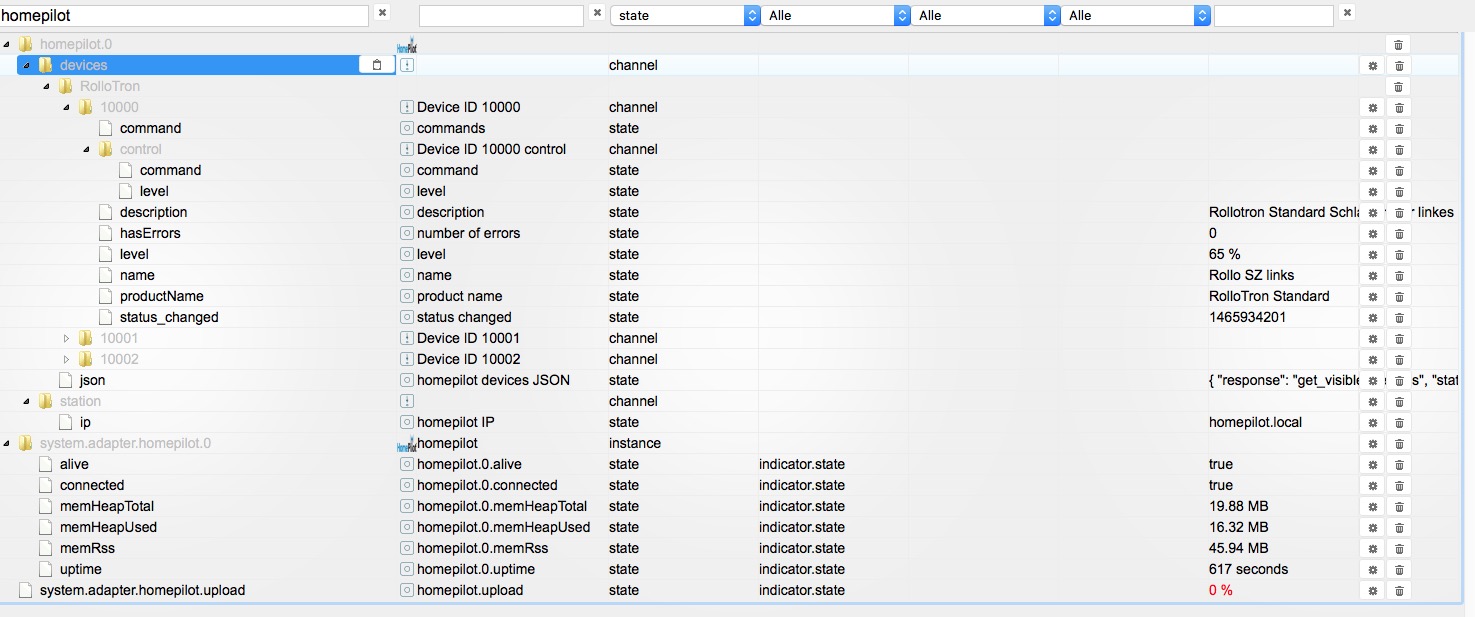Delete Device ID 10000 with its trash icon

click(1399, 107)
